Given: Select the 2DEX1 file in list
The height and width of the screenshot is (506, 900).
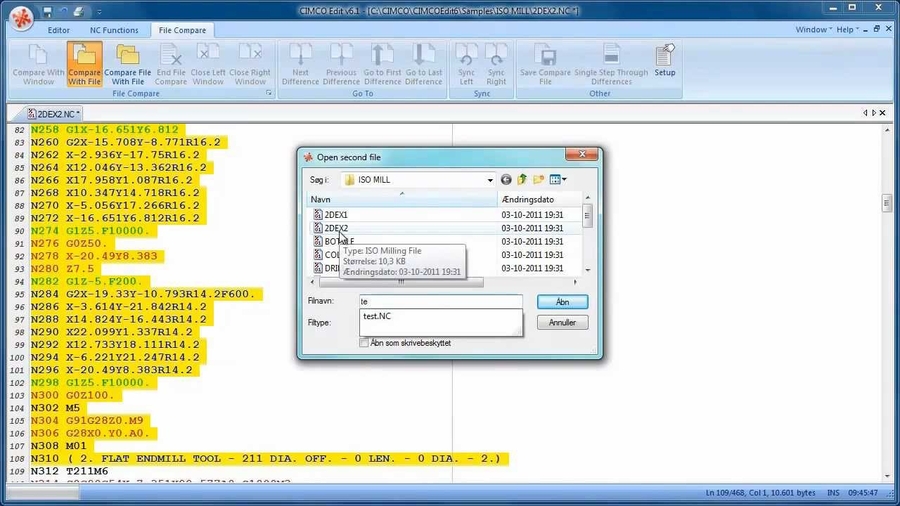Looking at the screenshot, I should tap(336, 215).
